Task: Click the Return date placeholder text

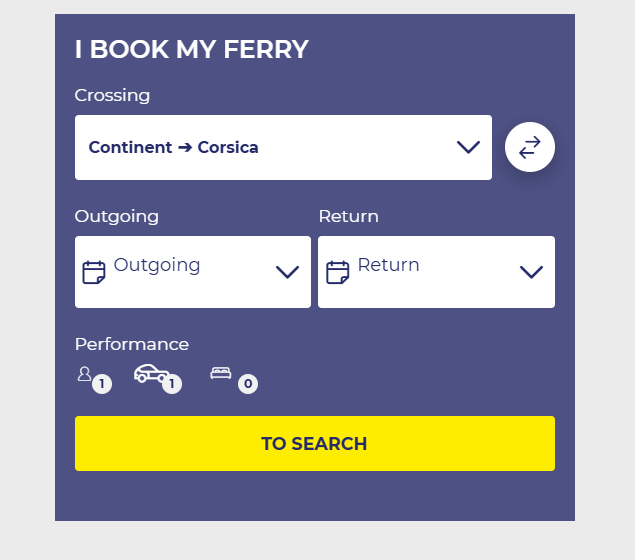Action: click(x=388, y=265)
